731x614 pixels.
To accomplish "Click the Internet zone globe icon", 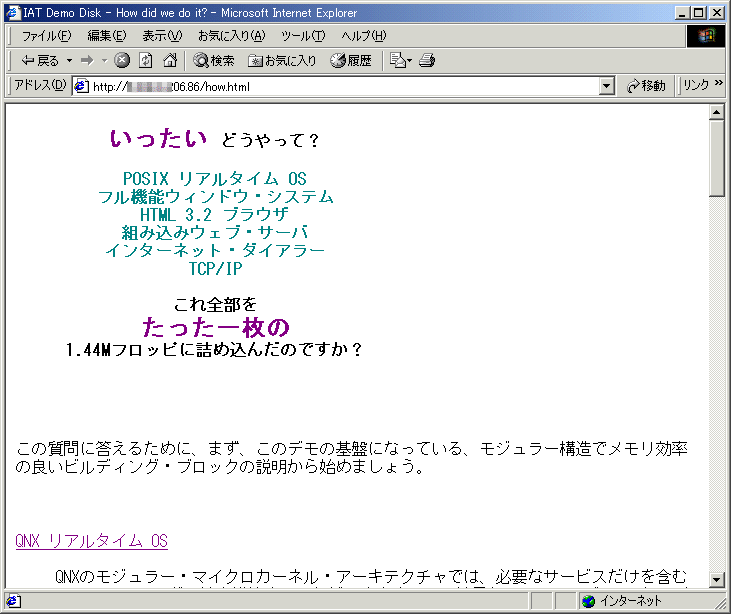I will click(x=589, y=601).
